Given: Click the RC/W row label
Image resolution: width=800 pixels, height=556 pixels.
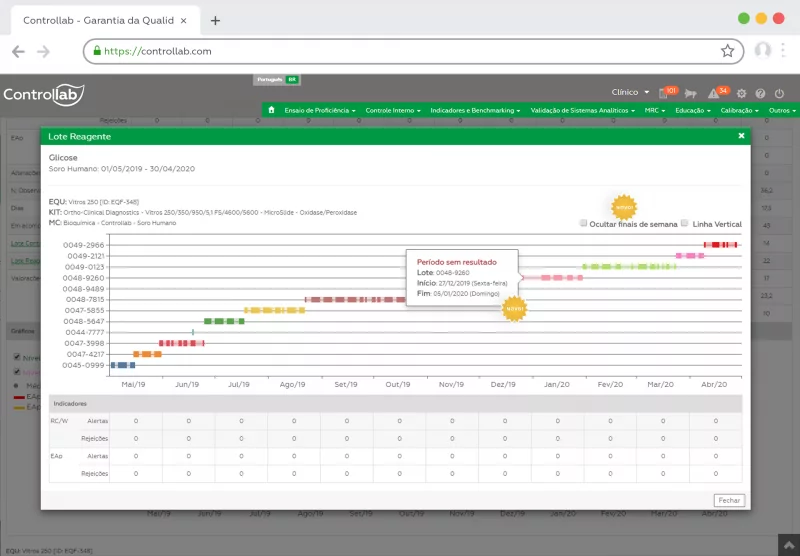Looking at the screenshot, I should 59,421.
